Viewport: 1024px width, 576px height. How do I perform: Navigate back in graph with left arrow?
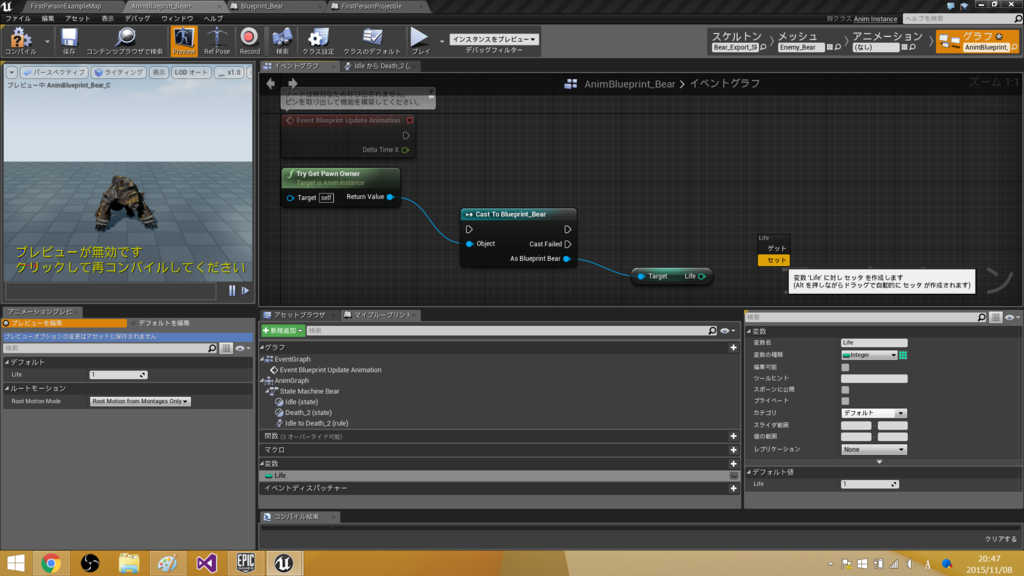pyautogui.click(x=270, y=84)
